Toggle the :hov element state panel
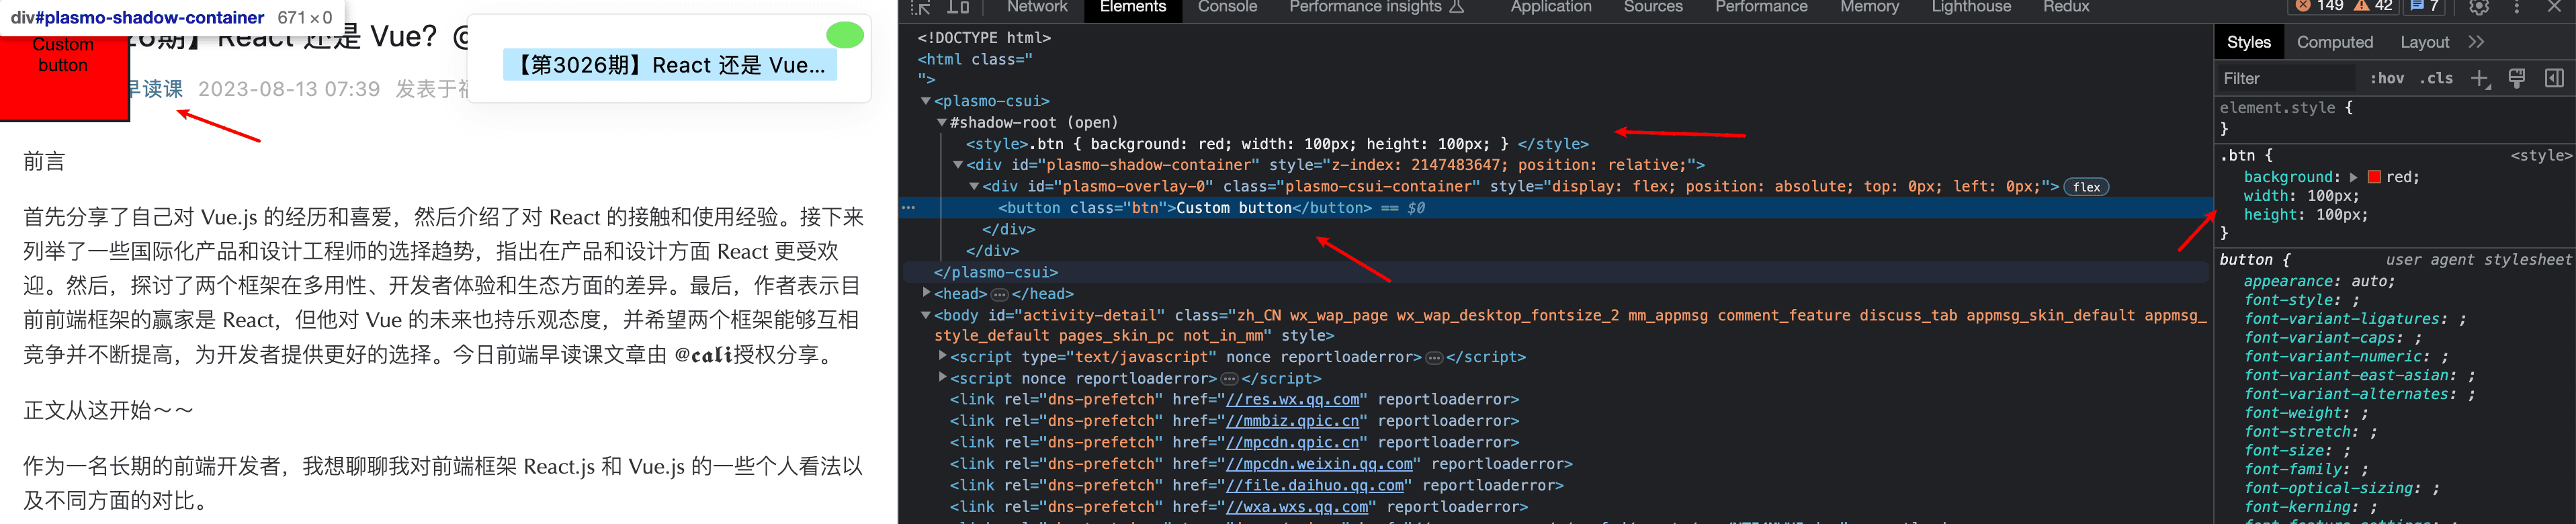 tap(2386, 79)
